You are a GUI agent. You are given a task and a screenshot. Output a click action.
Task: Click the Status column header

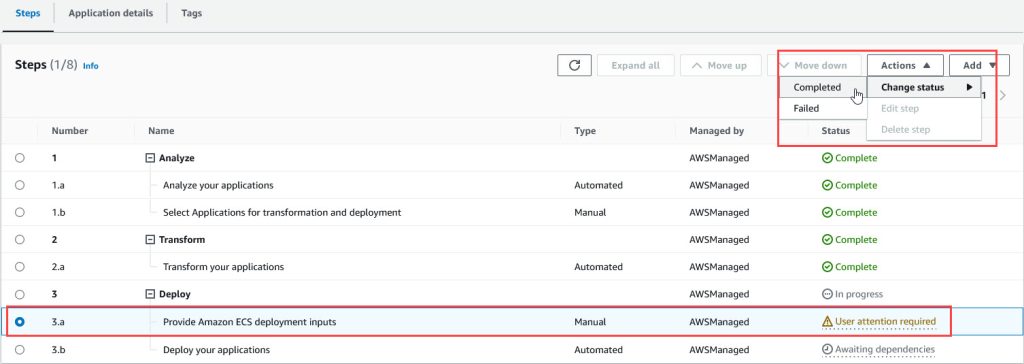pyautogui.click(x=836, y=131)
